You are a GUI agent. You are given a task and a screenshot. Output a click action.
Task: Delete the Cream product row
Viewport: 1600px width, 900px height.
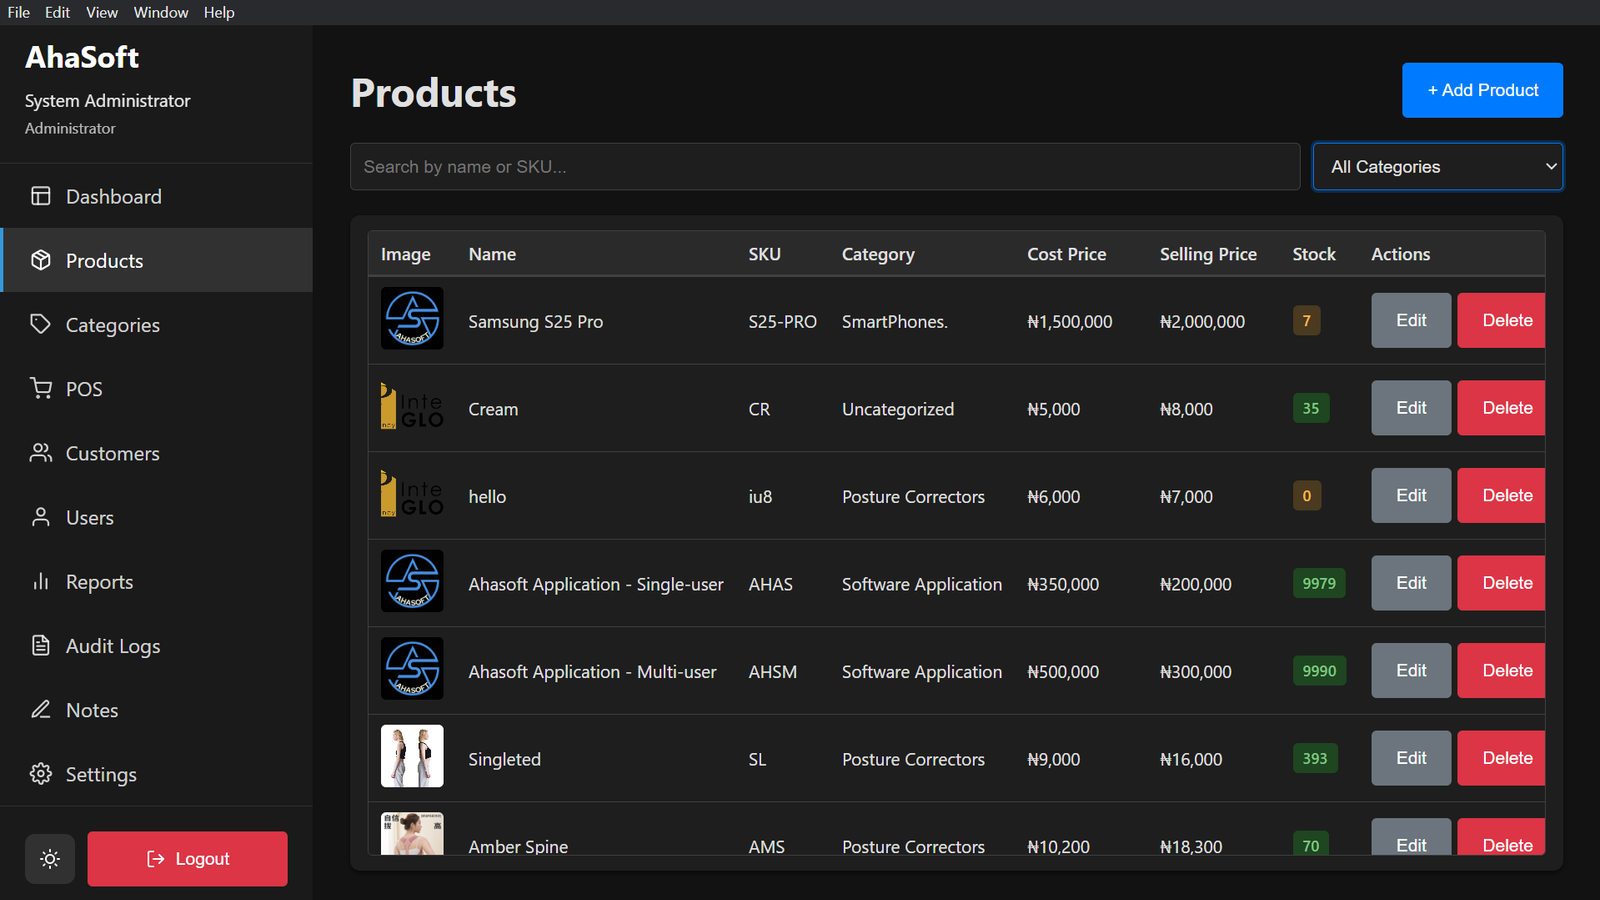(1506, 408)
